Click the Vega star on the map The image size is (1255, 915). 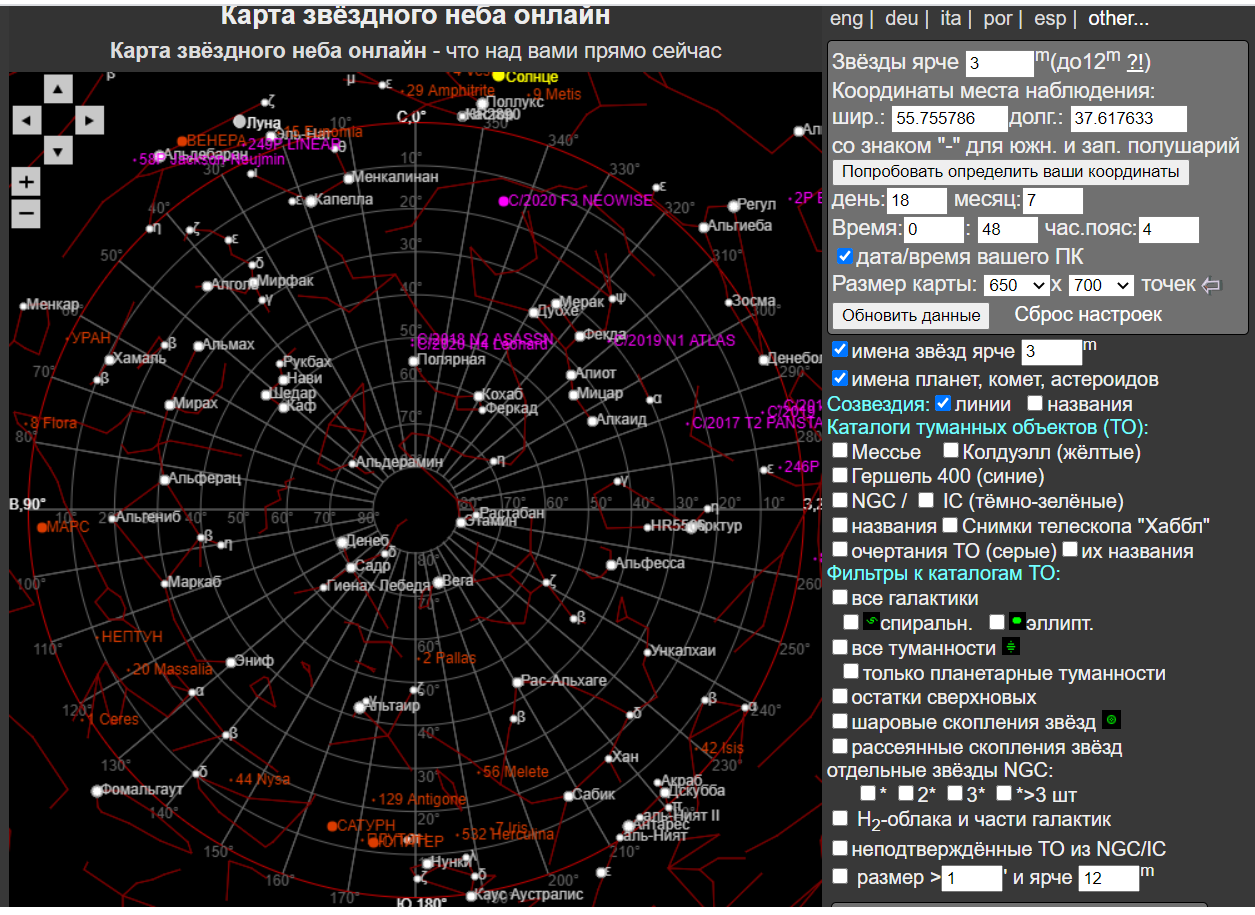438,582
